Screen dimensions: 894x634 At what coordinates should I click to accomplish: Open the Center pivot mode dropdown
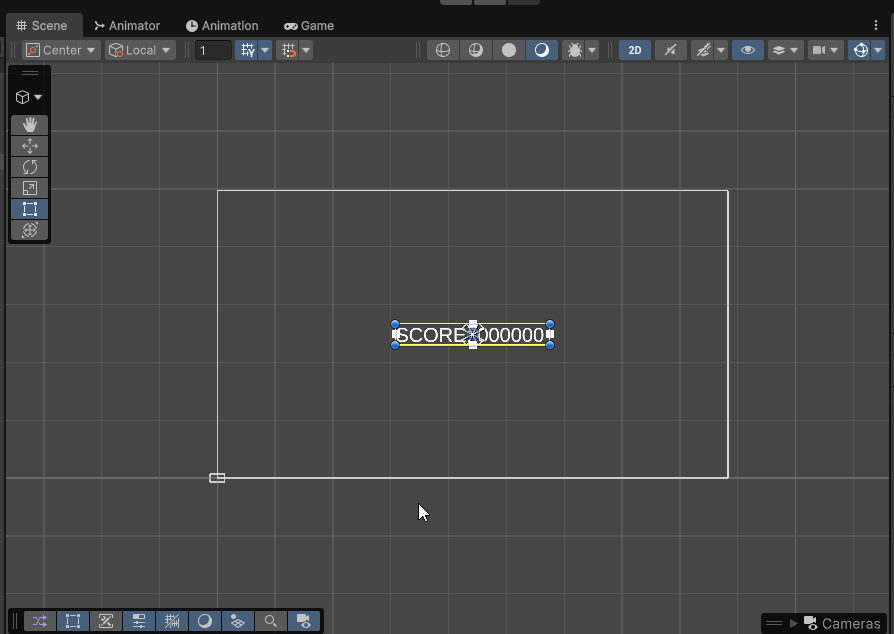(x=62, y=50)
